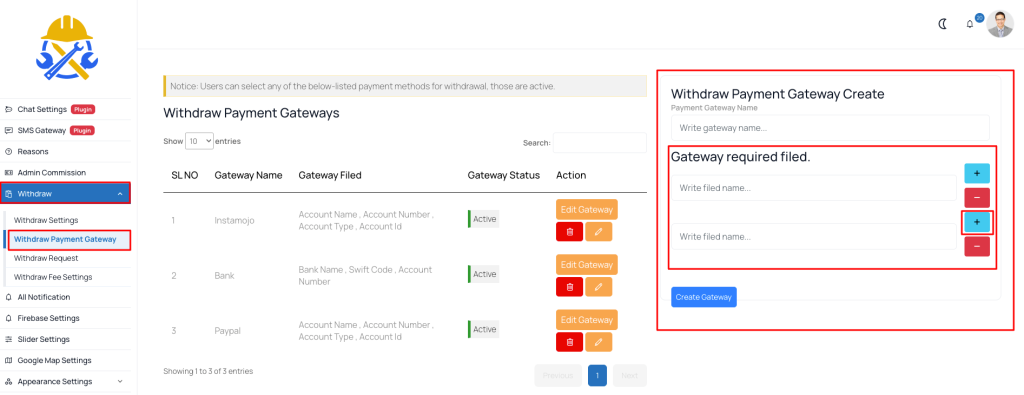
Task: Remove first field with minus button
Action: click(x=977, y=197)
